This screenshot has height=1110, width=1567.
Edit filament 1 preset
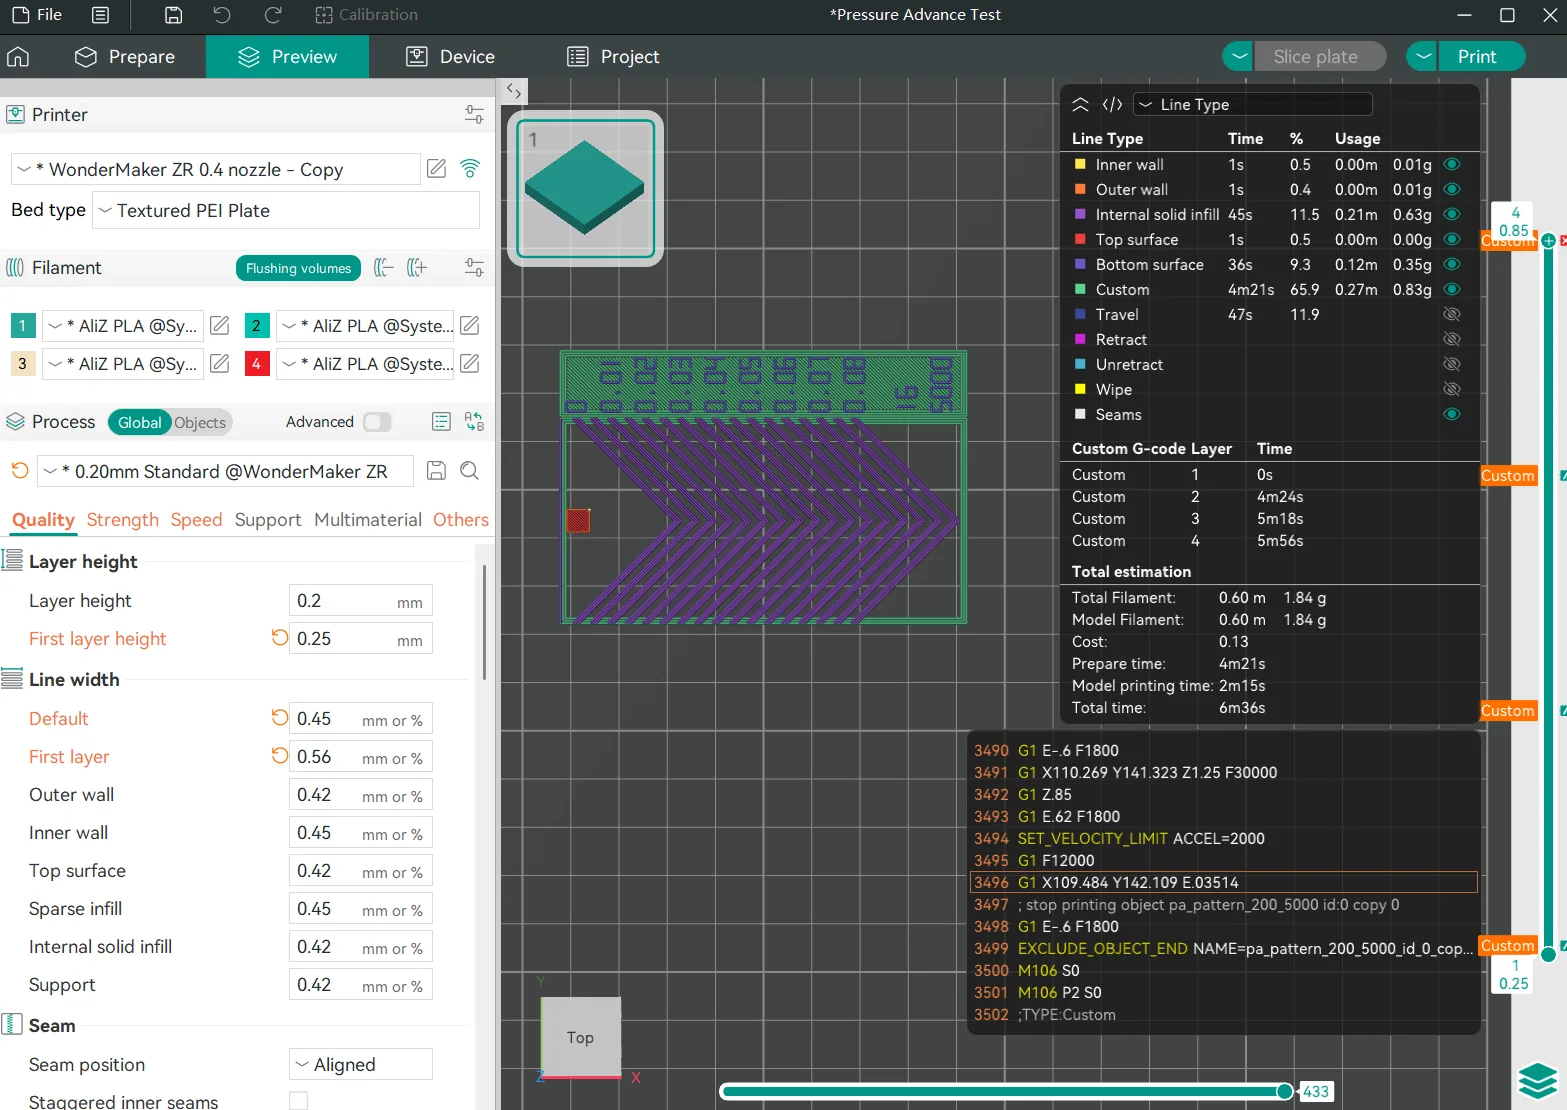(220, 326)
